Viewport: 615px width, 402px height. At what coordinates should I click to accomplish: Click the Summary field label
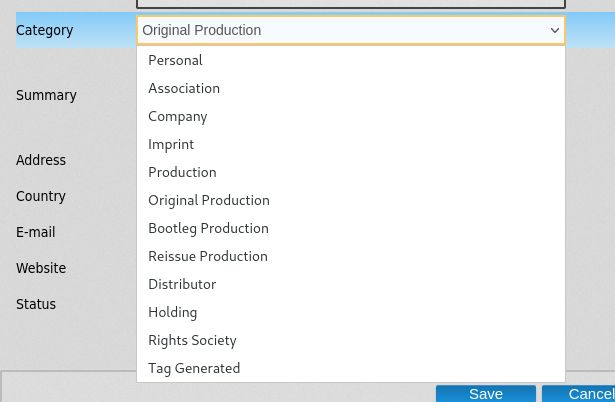click(46, 96)
